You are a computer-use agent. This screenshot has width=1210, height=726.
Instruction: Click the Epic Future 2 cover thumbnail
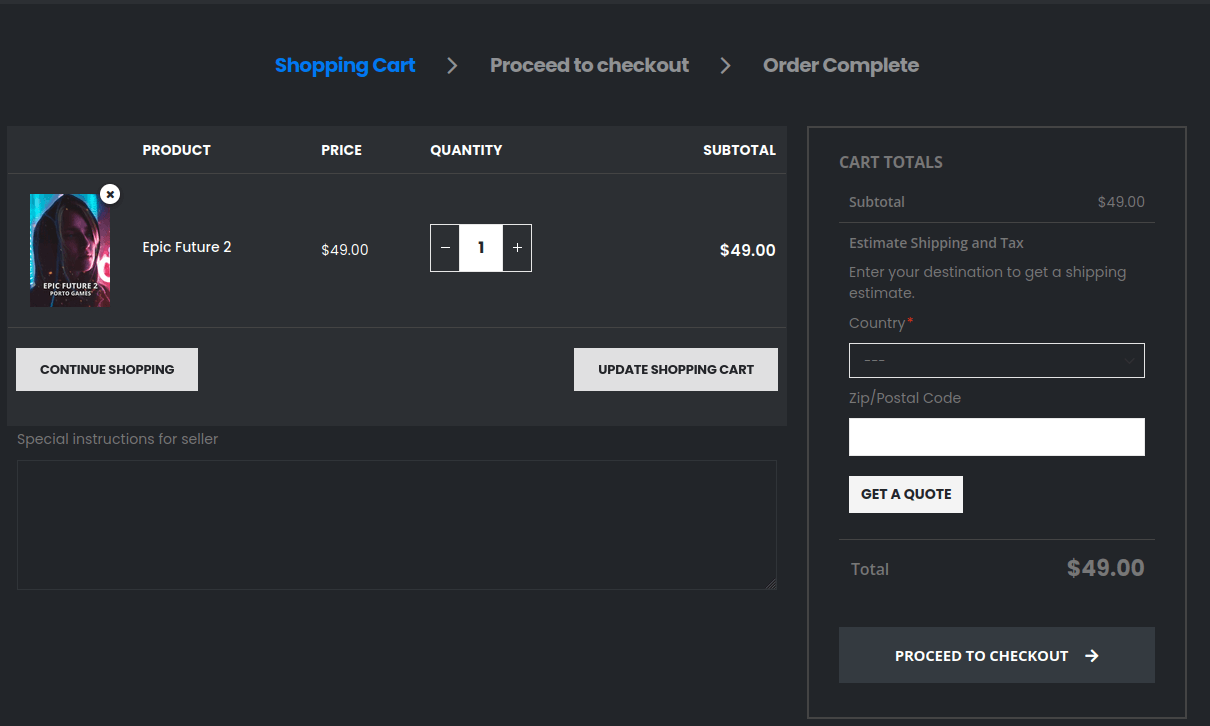(x=70, y=250)
